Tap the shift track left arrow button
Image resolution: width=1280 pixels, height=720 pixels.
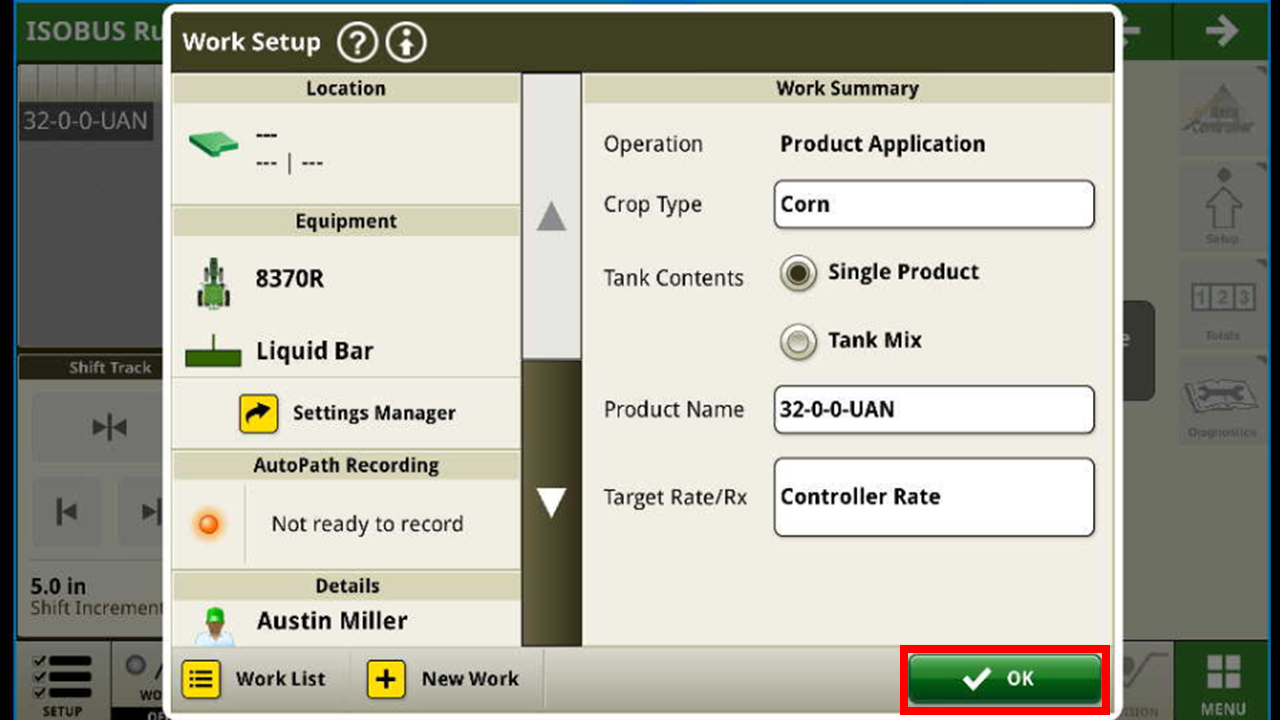[66, 512]
